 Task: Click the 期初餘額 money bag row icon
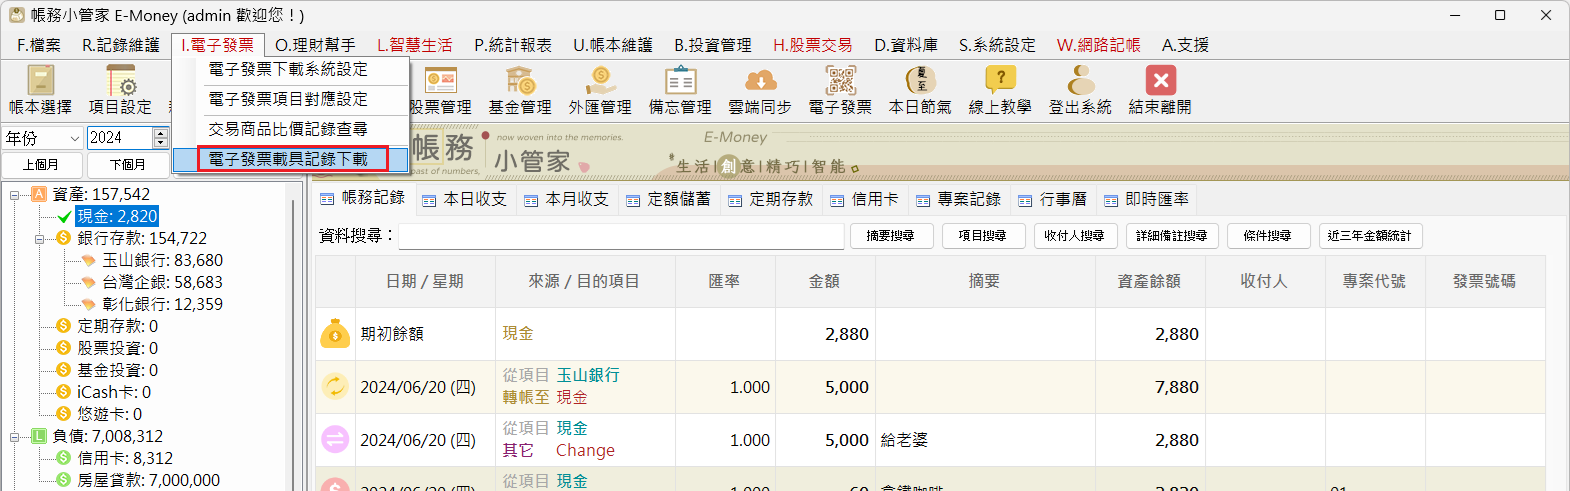coord(335,334)
